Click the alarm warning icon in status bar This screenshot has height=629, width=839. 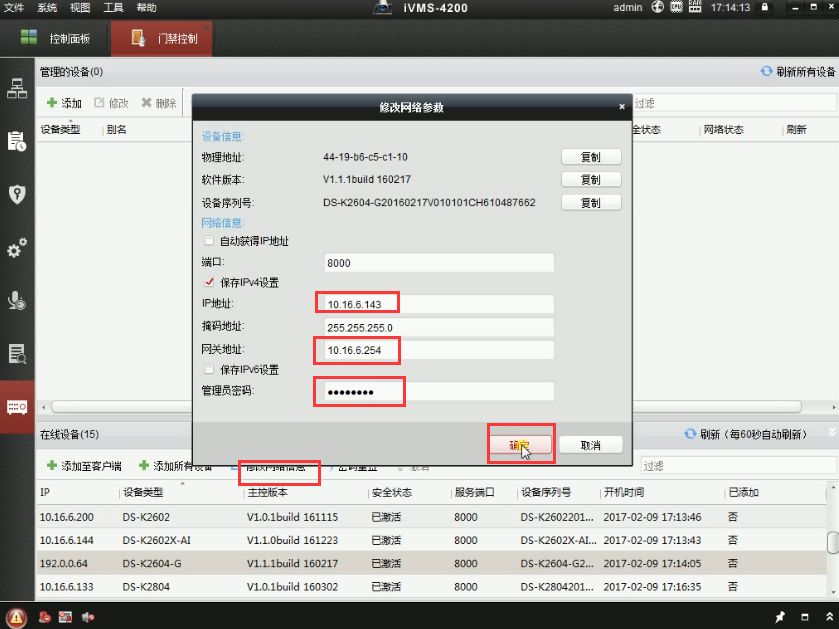click(16, 616)
